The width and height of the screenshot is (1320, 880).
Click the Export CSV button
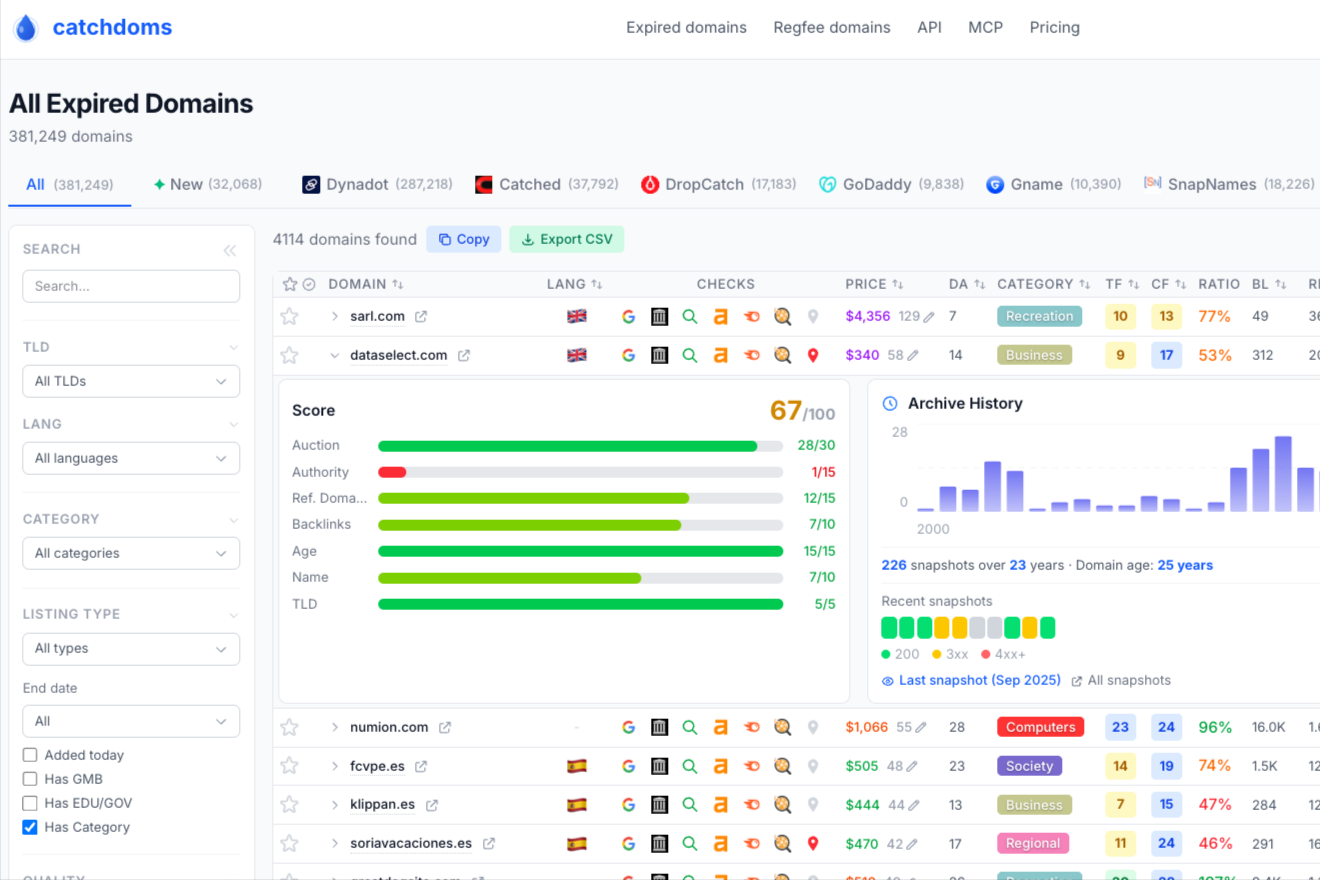point(567,239)
